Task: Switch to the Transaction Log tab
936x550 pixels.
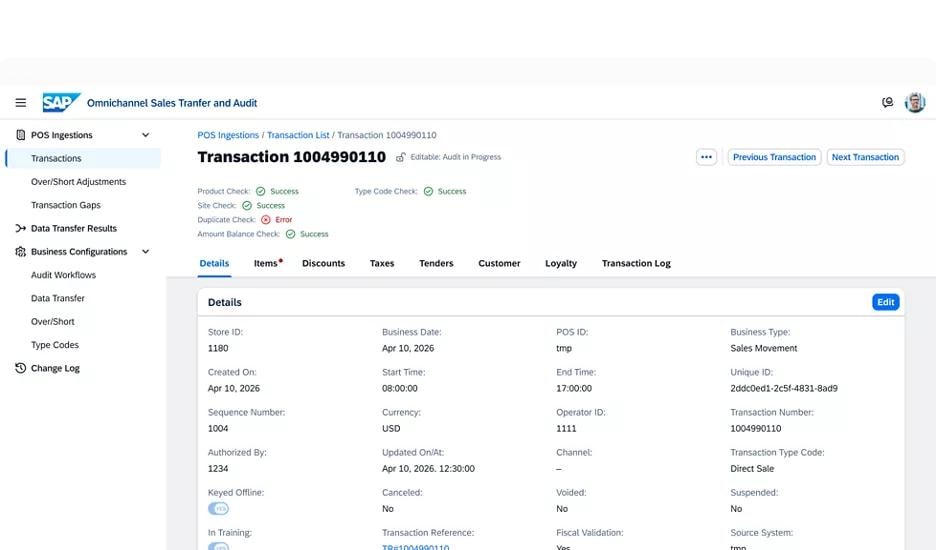Action: (636, 263)
